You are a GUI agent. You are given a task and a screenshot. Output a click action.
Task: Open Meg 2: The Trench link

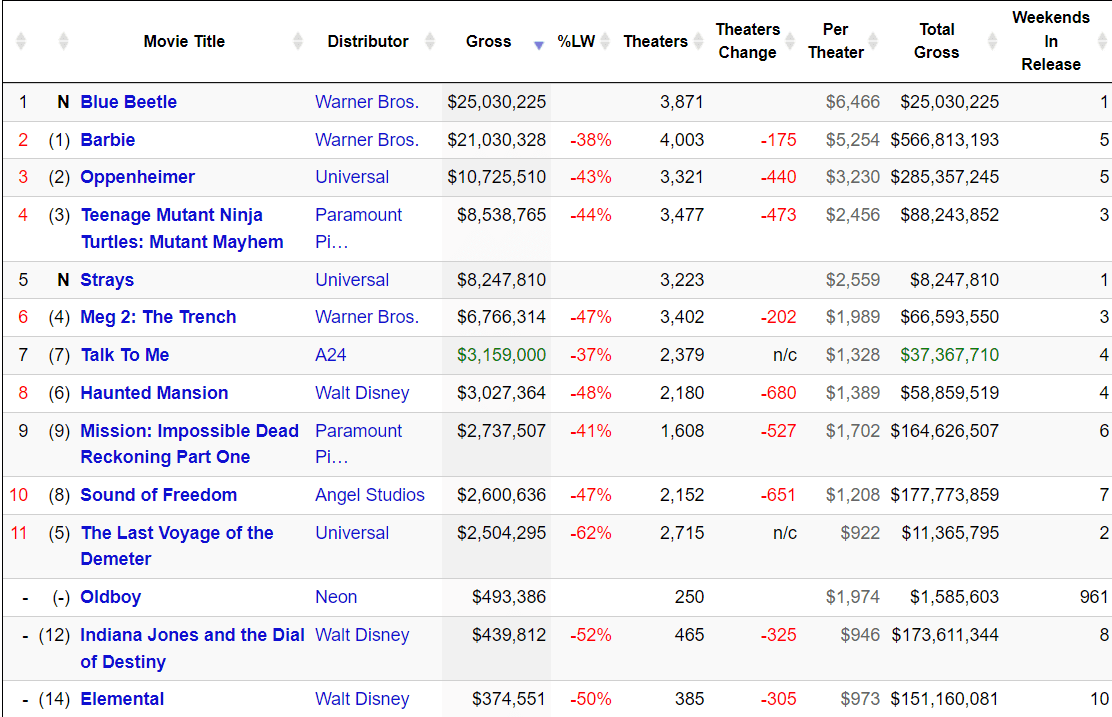point(158,317)
